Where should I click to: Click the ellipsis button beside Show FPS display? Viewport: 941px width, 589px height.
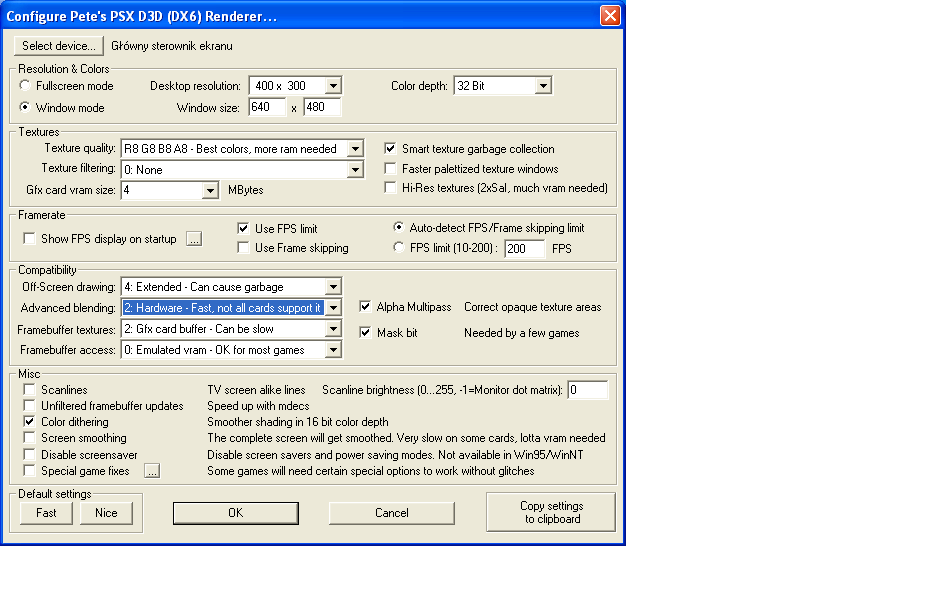(194, 239)
